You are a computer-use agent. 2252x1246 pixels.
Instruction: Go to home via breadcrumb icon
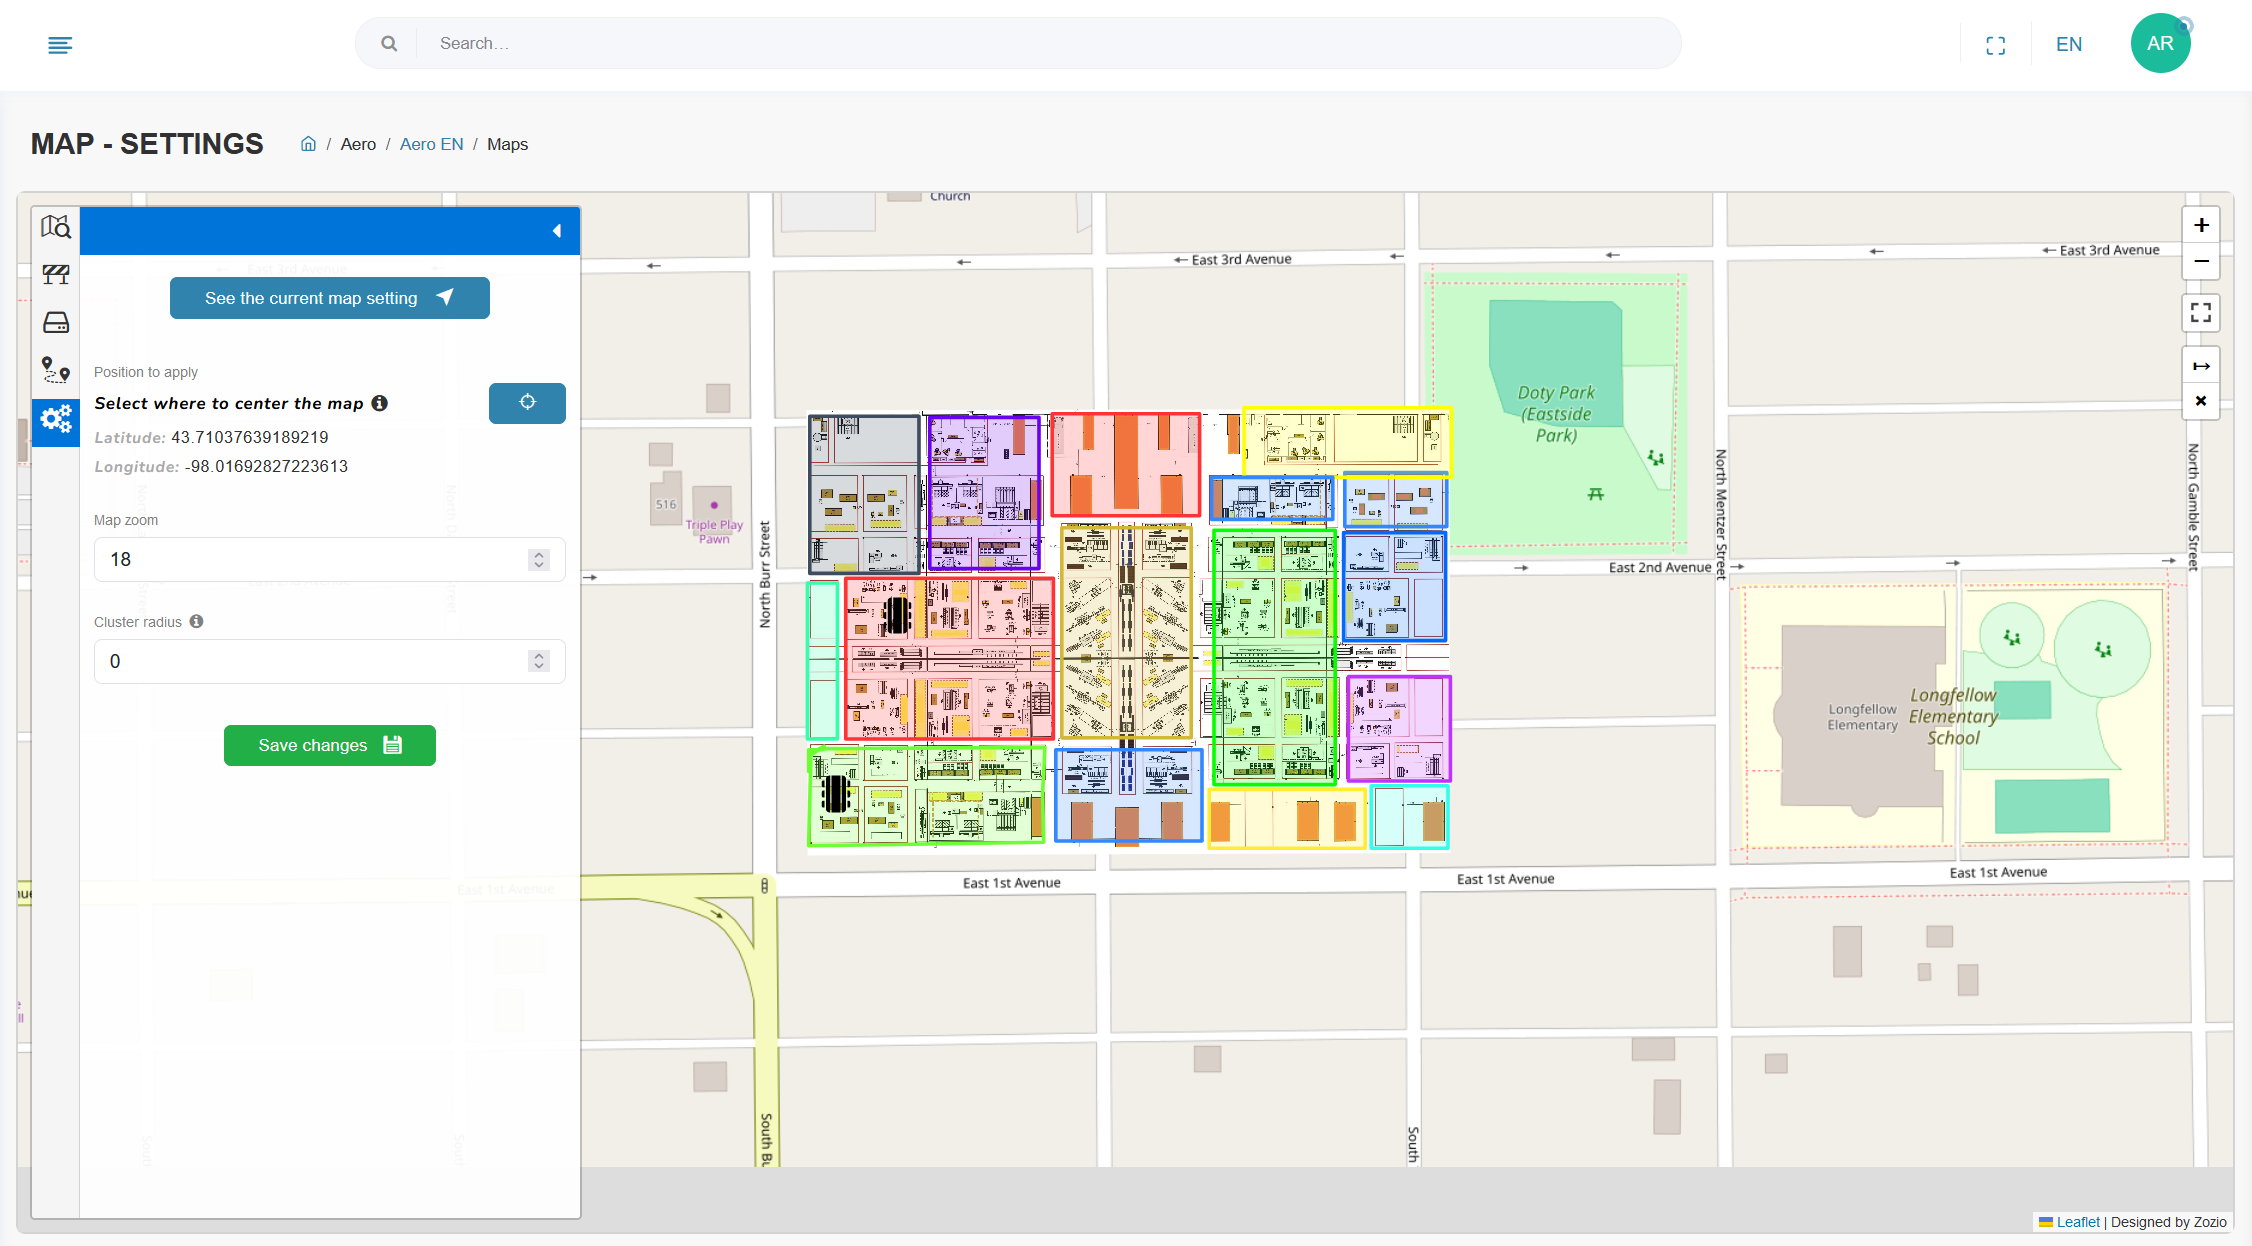[309, 144]
